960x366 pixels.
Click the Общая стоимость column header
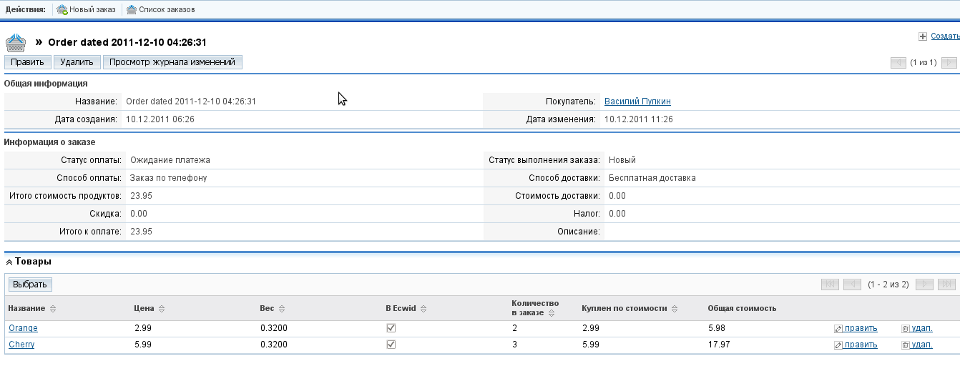pos(741,308)
